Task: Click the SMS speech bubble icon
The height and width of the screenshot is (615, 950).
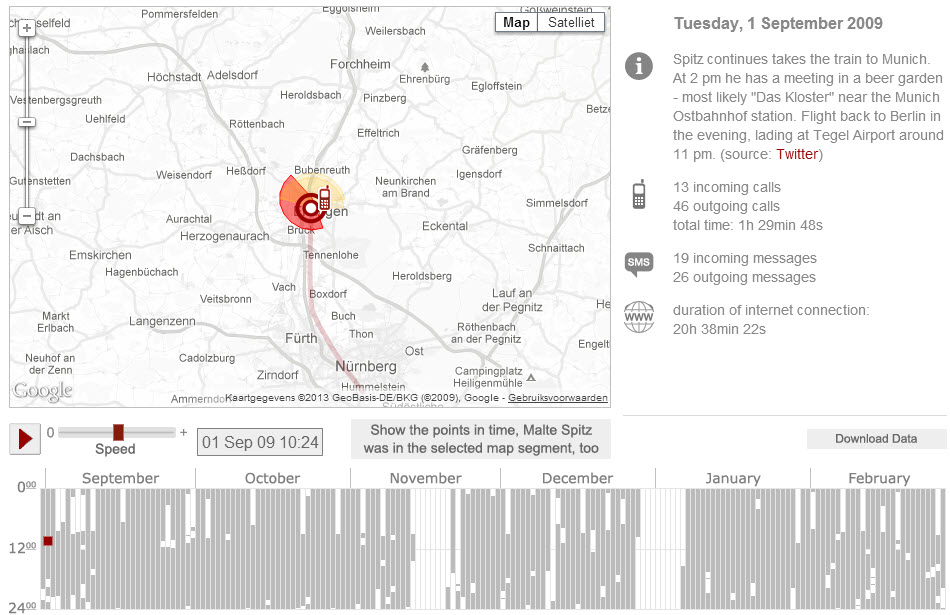Action: pyautogui.click(x=639, y=264)
